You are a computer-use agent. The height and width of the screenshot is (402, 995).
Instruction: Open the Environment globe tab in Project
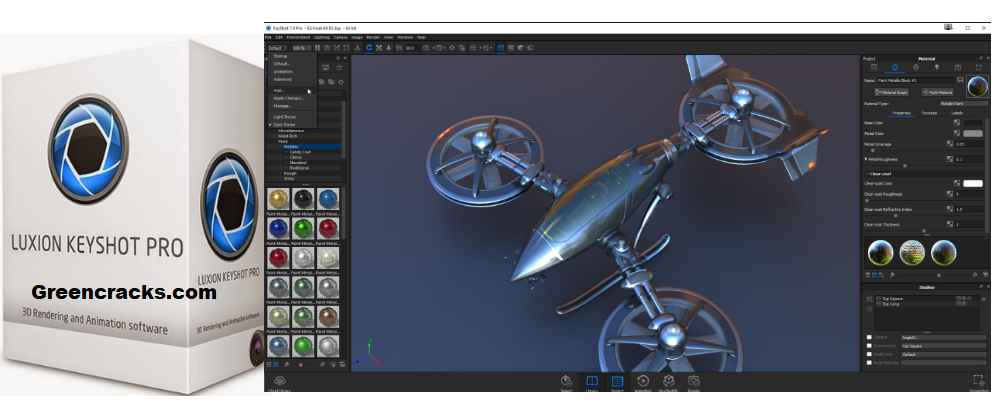(916, 67)
